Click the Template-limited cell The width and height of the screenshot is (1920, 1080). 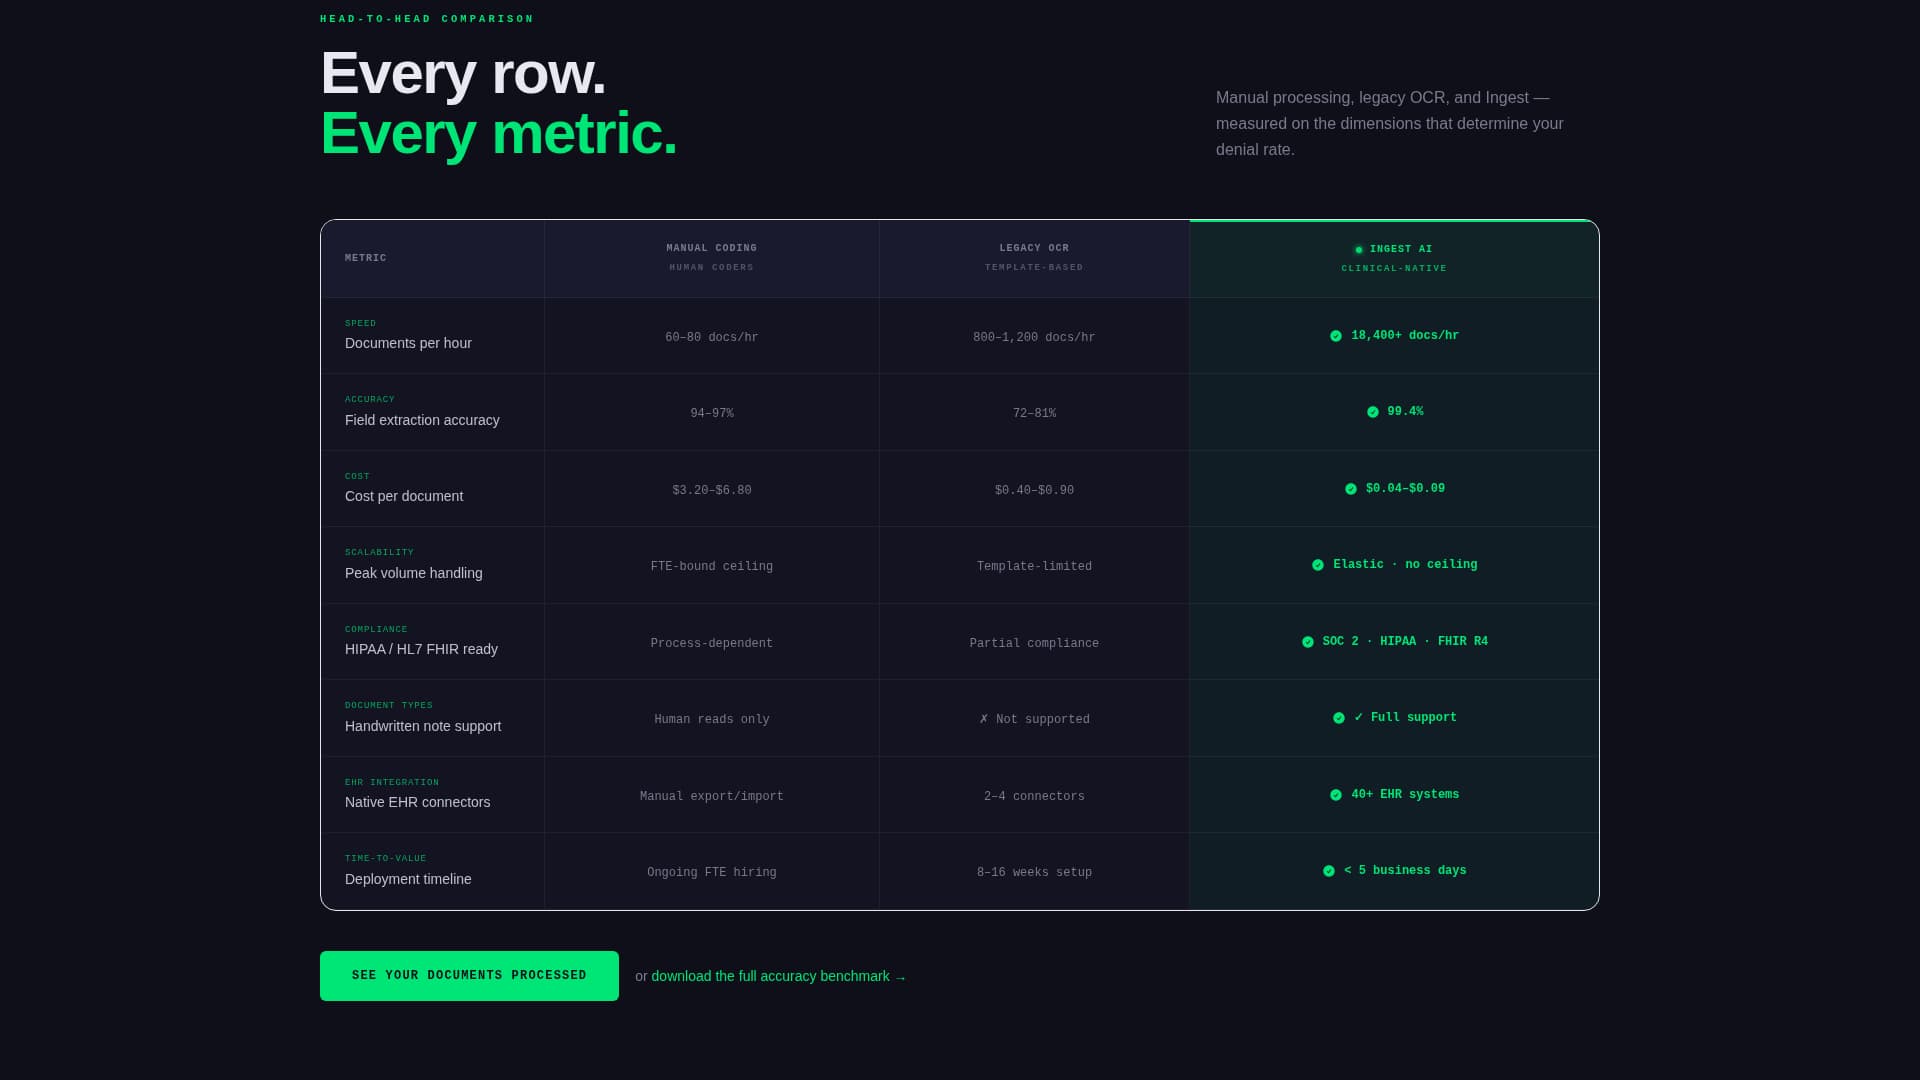[x=1034, y=567]
